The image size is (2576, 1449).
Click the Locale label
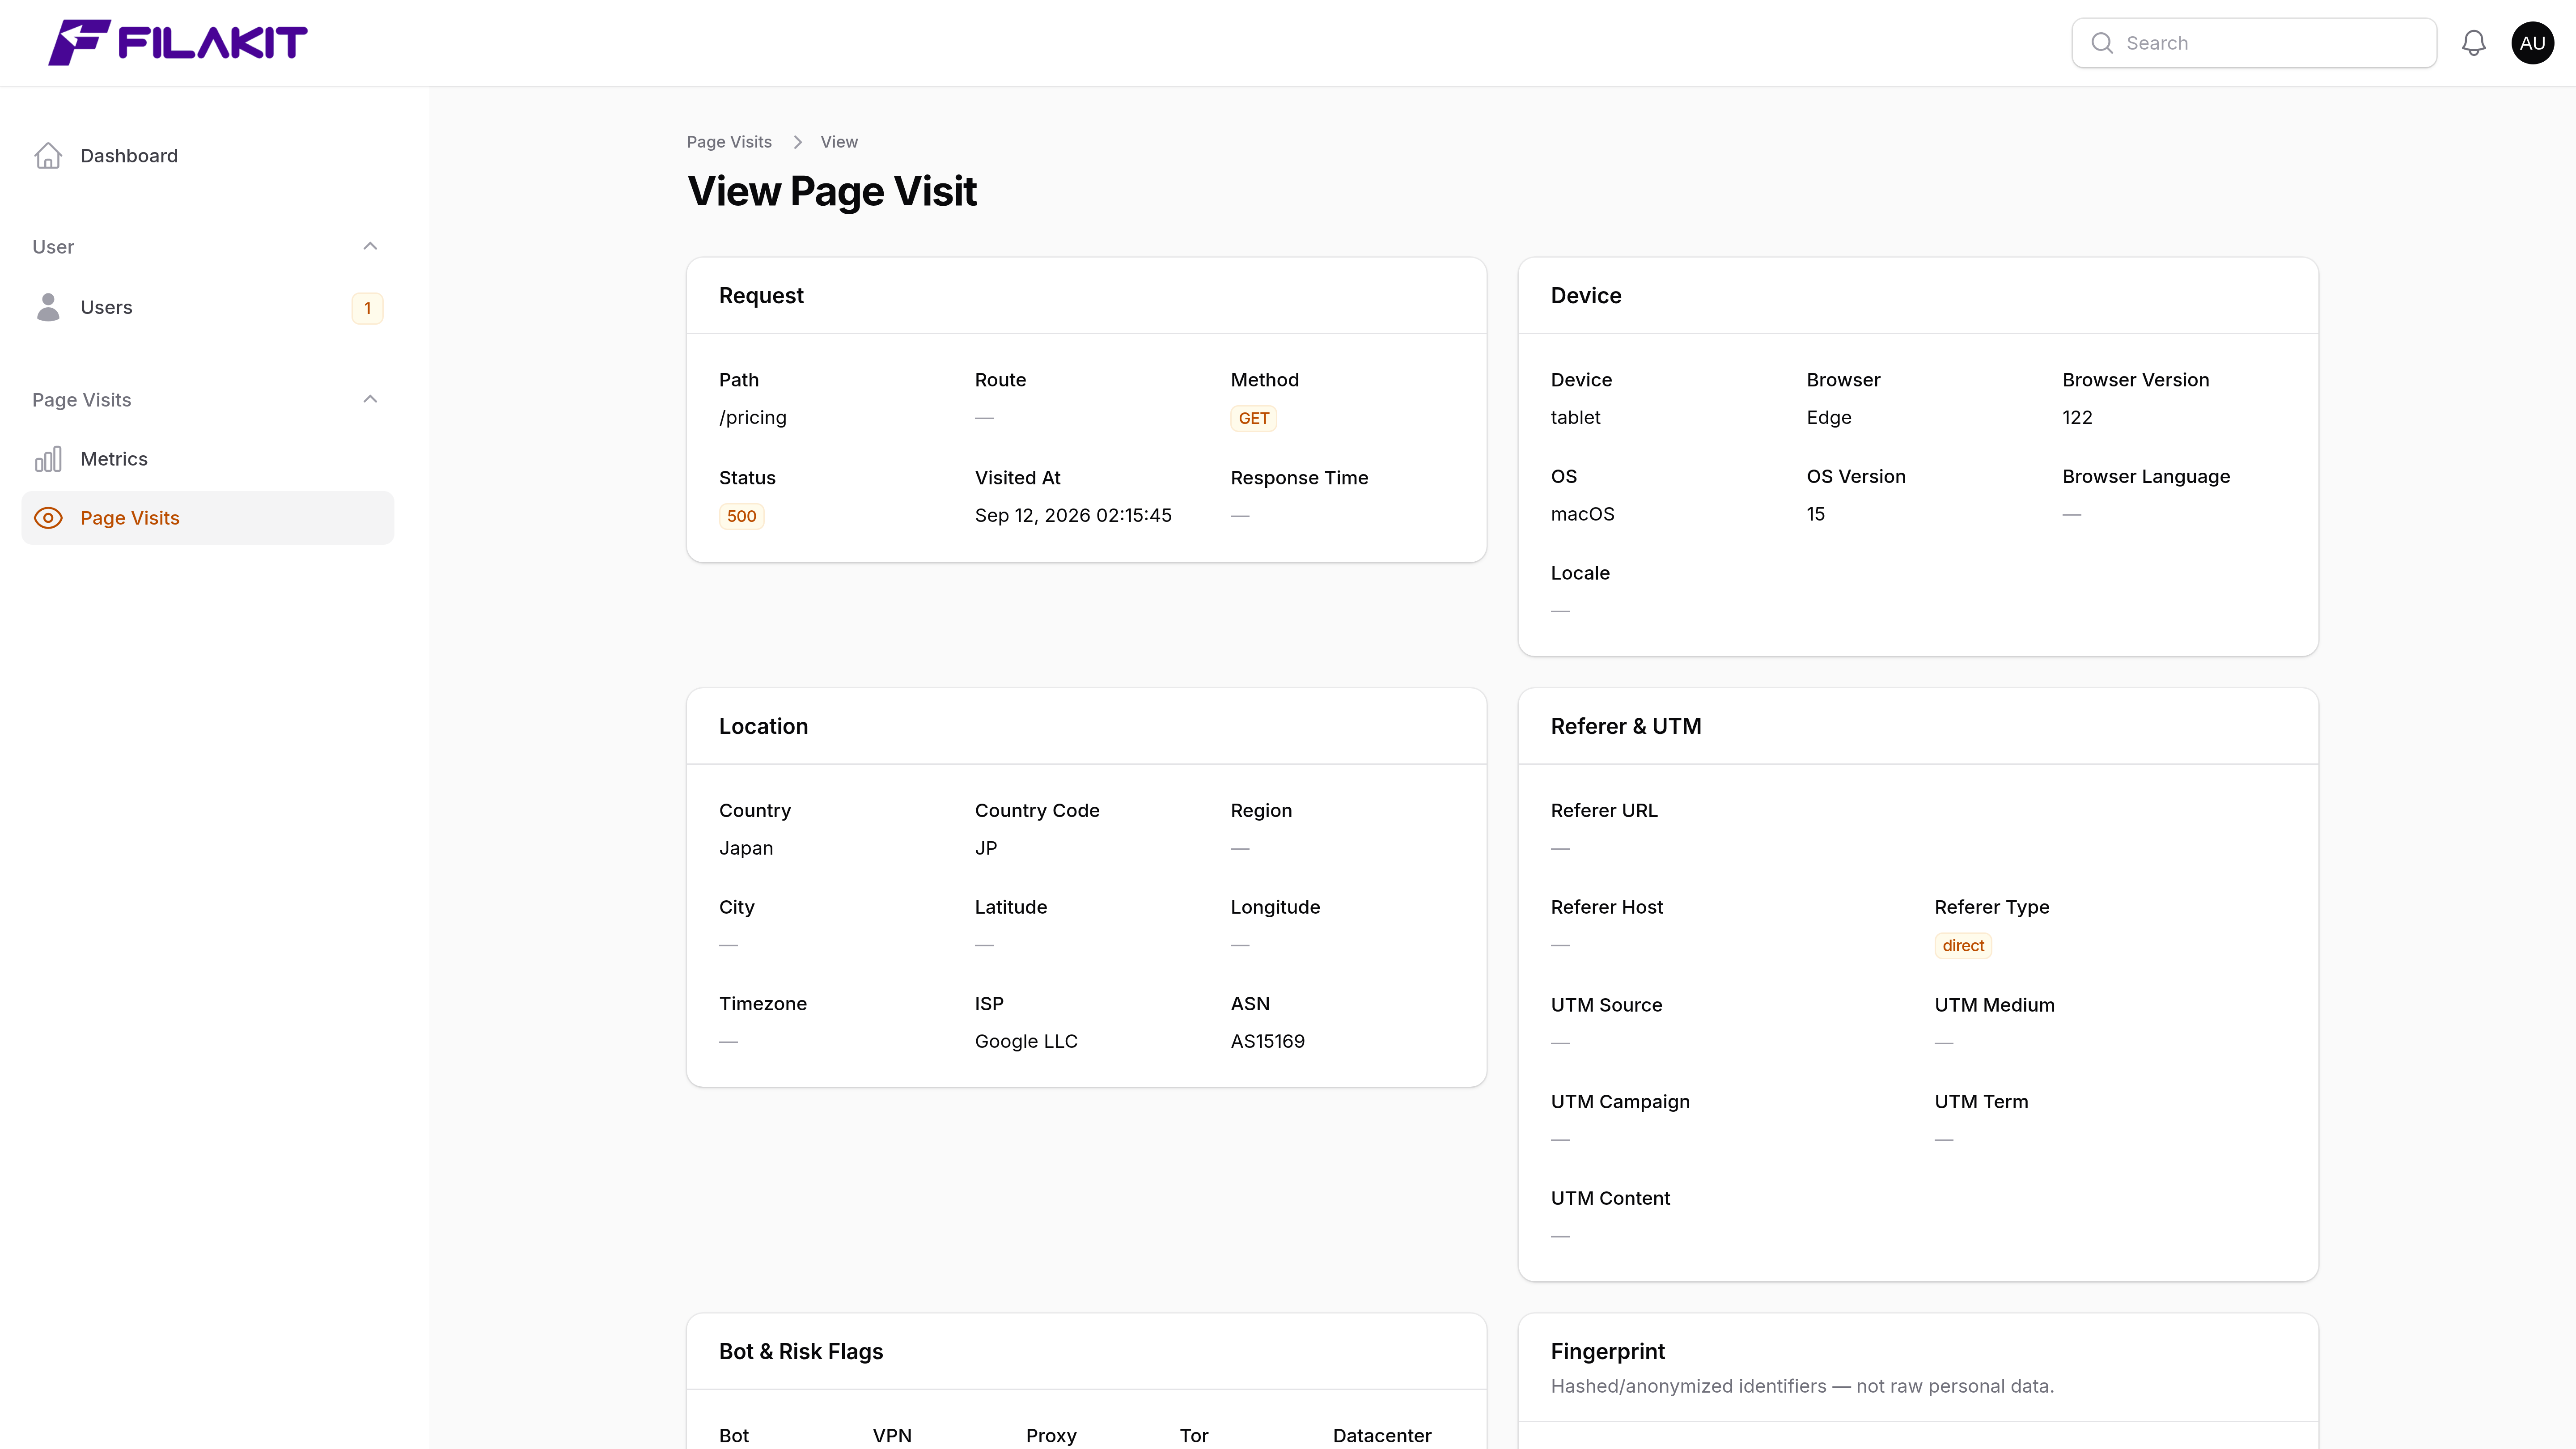click(x=1580, y=574)
